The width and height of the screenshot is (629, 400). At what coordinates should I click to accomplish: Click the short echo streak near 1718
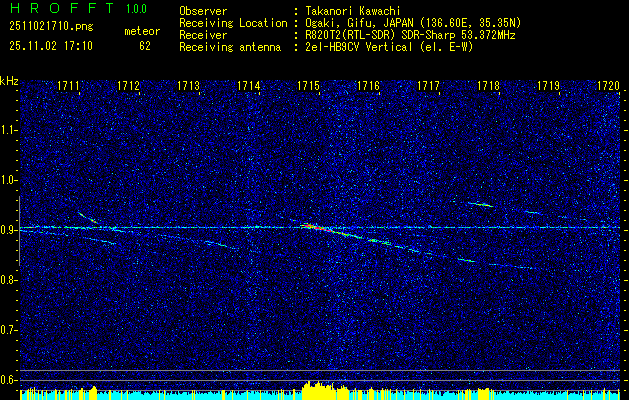[x=480, y=204]
